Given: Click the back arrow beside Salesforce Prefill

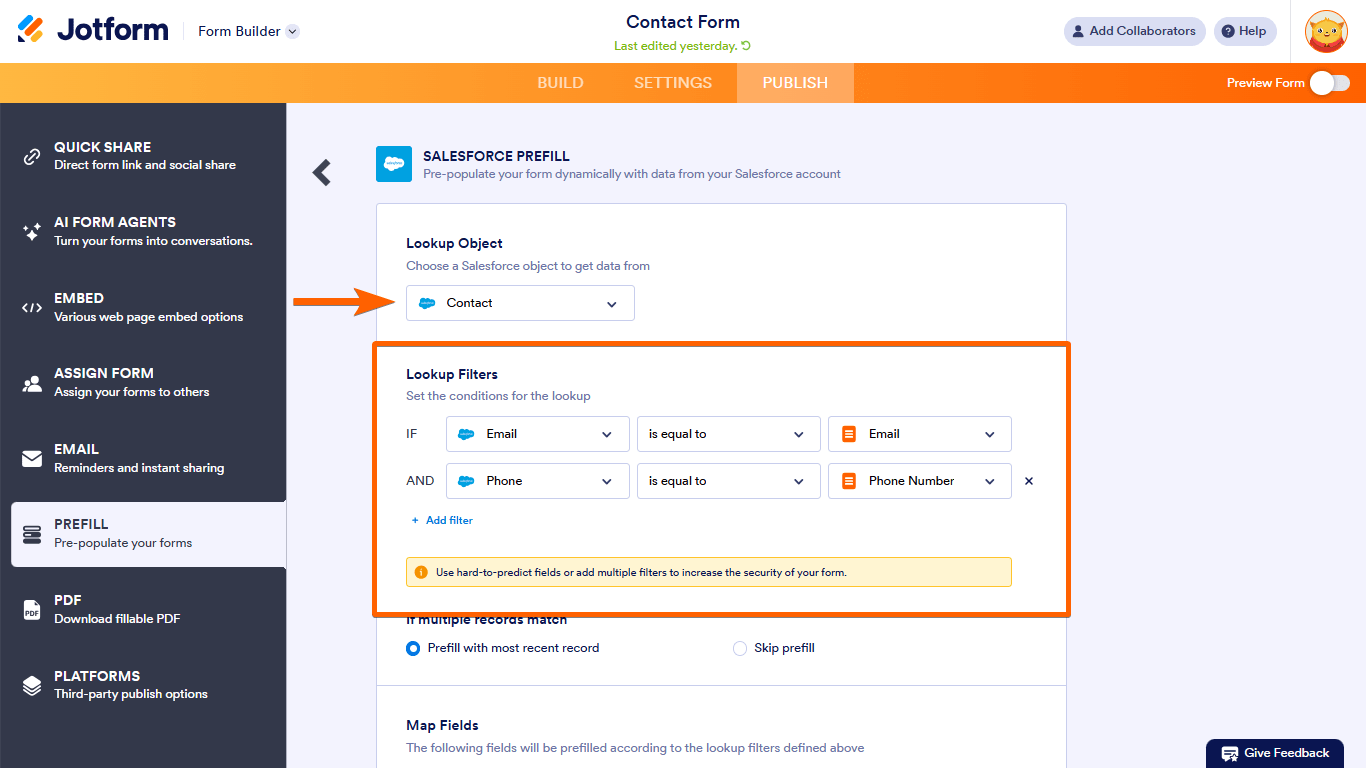Looking at the screenshot, I should [322, 173].
